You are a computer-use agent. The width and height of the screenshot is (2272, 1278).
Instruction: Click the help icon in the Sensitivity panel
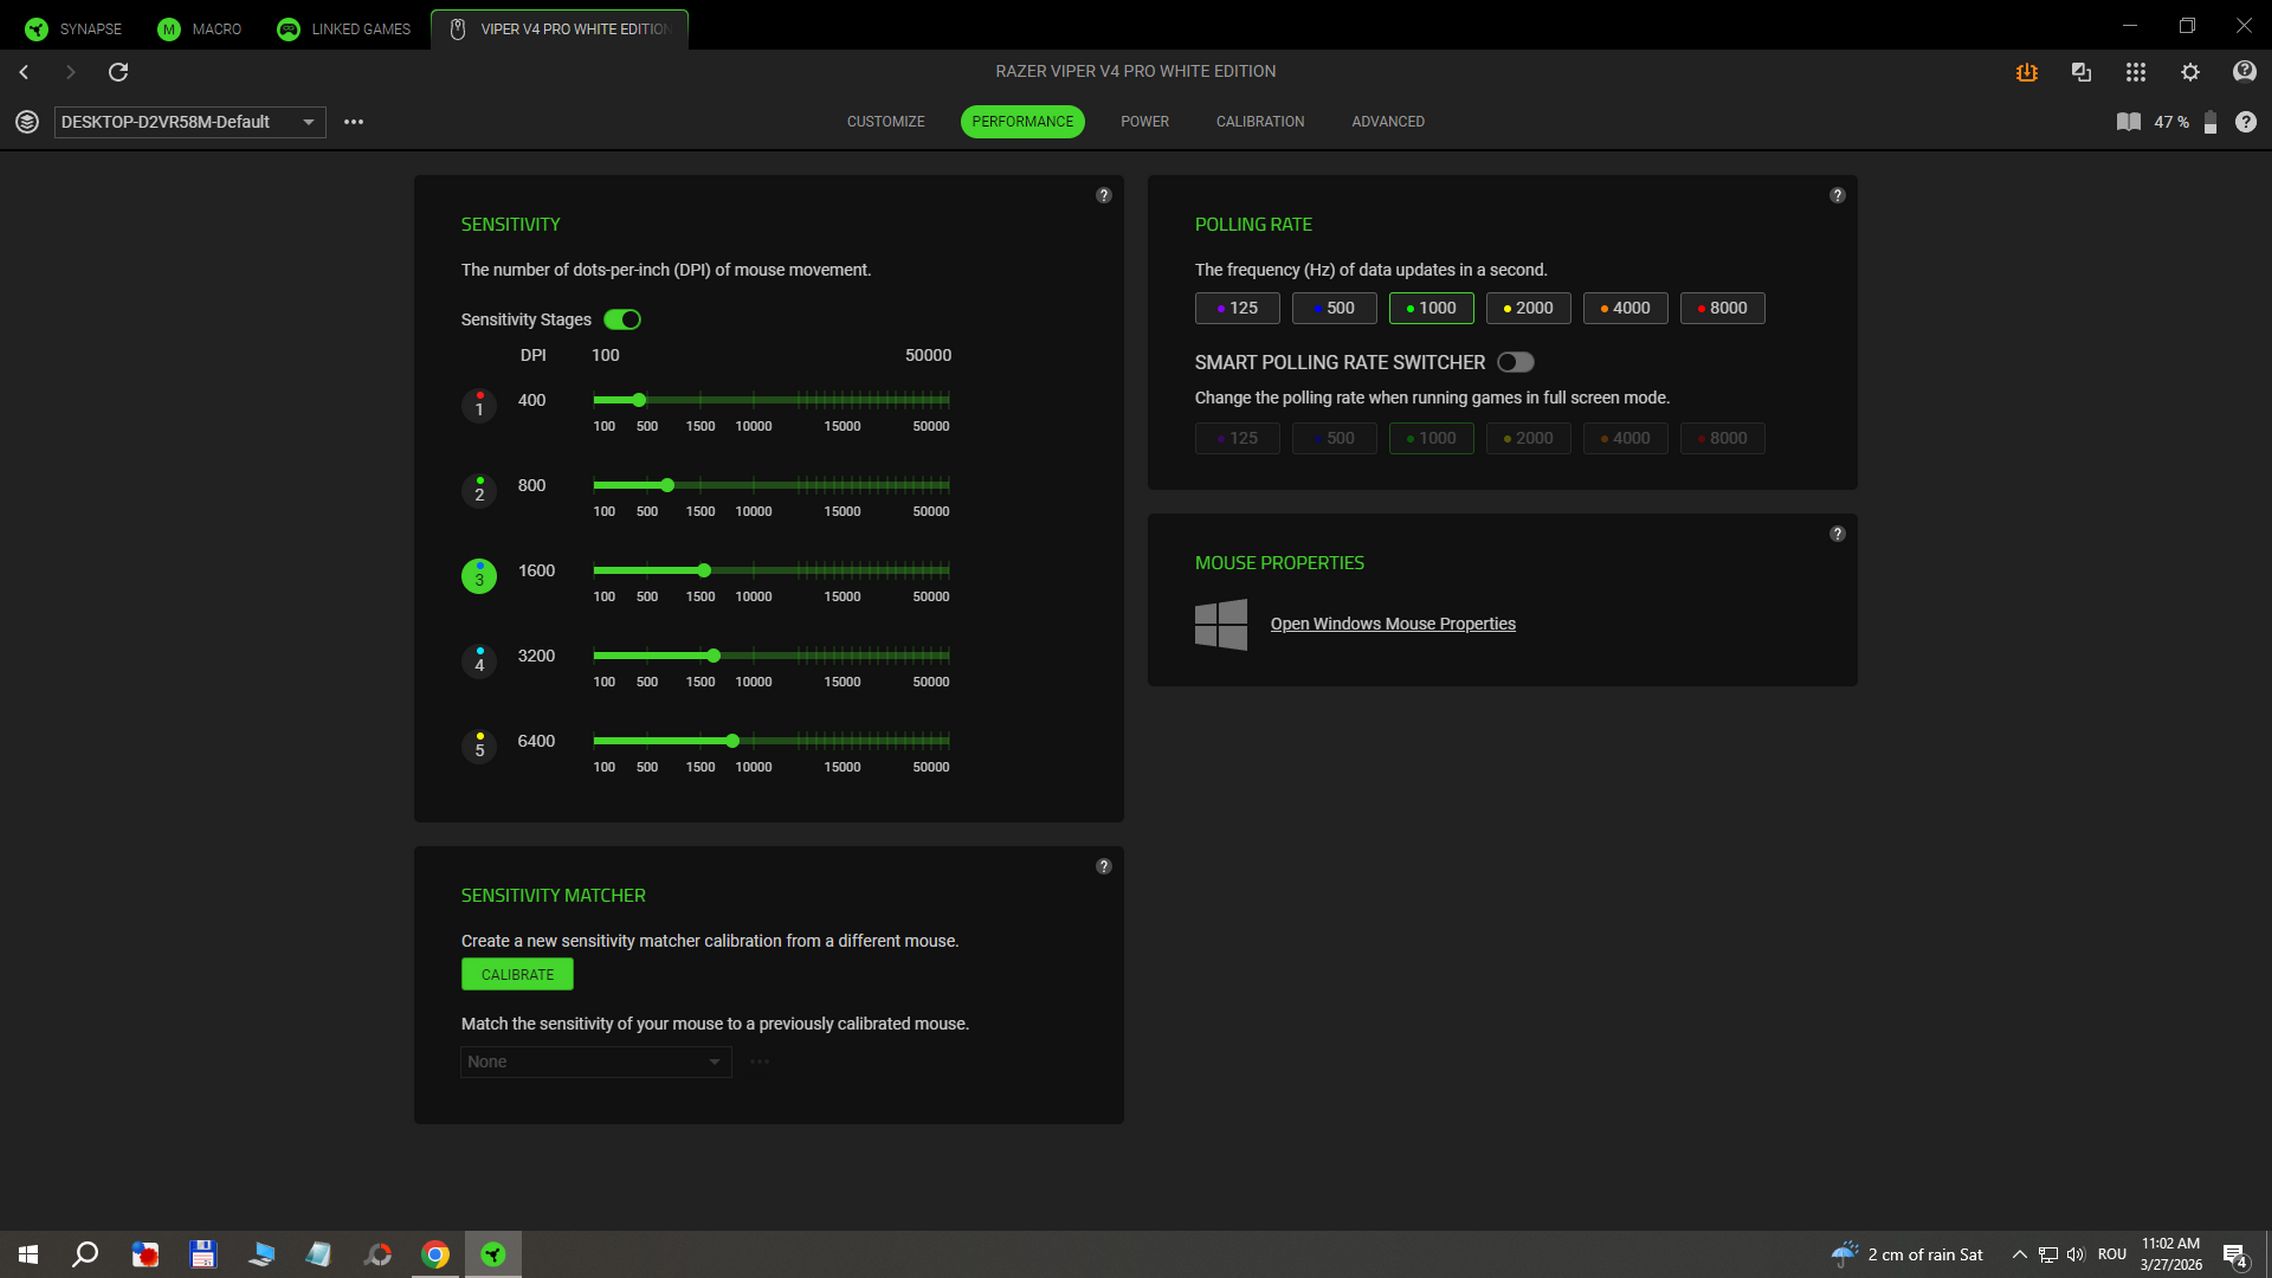point(1103,195)
